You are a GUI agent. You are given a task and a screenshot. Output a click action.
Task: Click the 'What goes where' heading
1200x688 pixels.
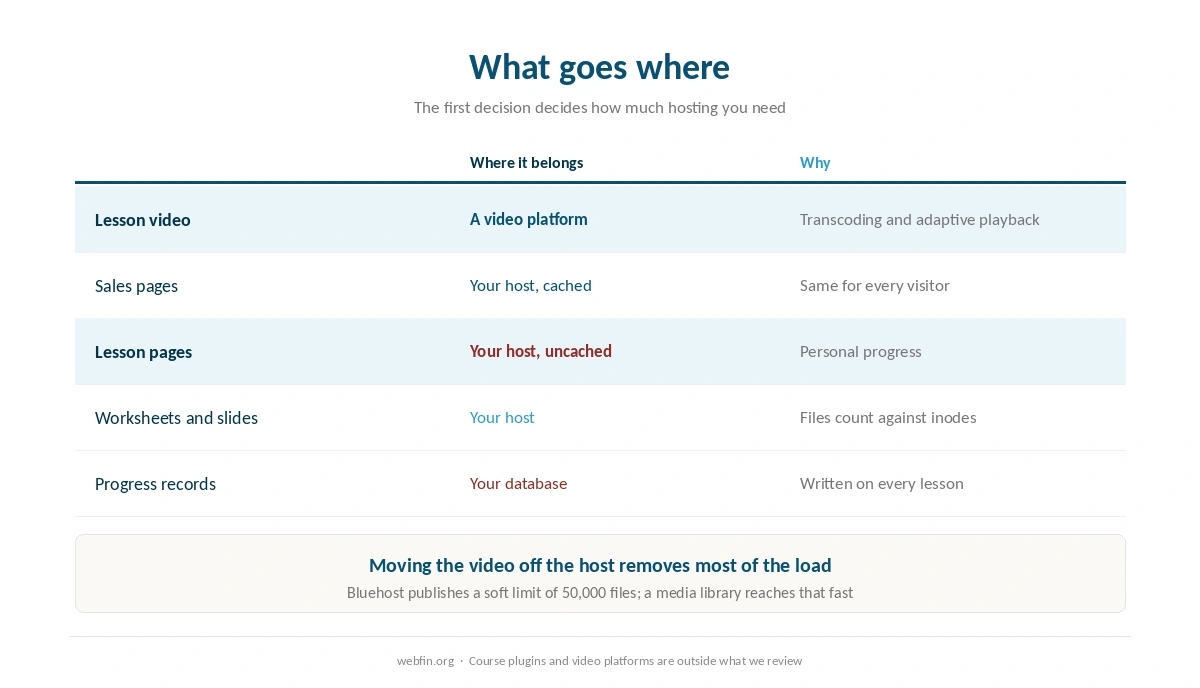click(599, 67)
